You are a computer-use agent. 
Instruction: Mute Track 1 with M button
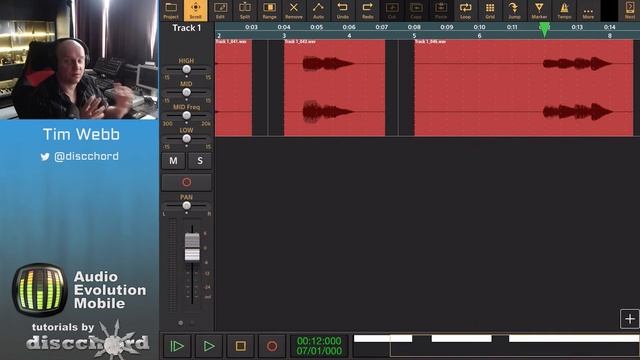pos(173,161)
